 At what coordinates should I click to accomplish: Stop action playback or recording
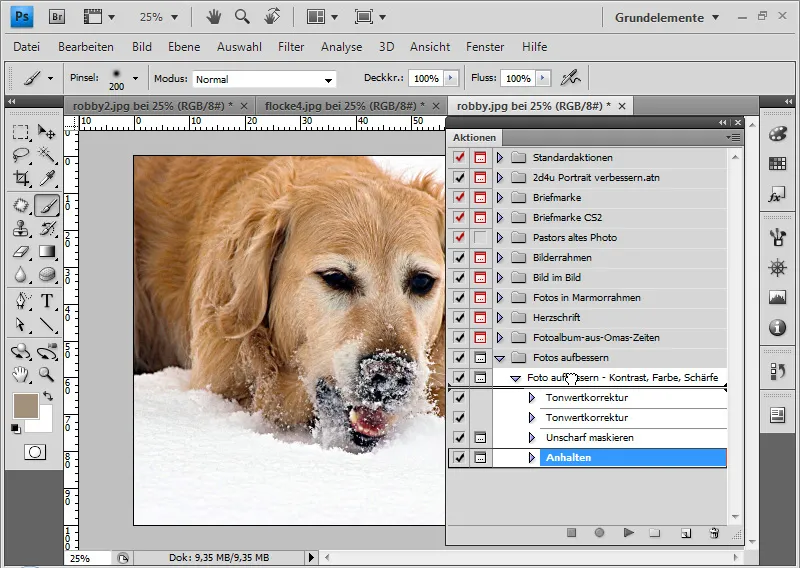pos(571,533)
